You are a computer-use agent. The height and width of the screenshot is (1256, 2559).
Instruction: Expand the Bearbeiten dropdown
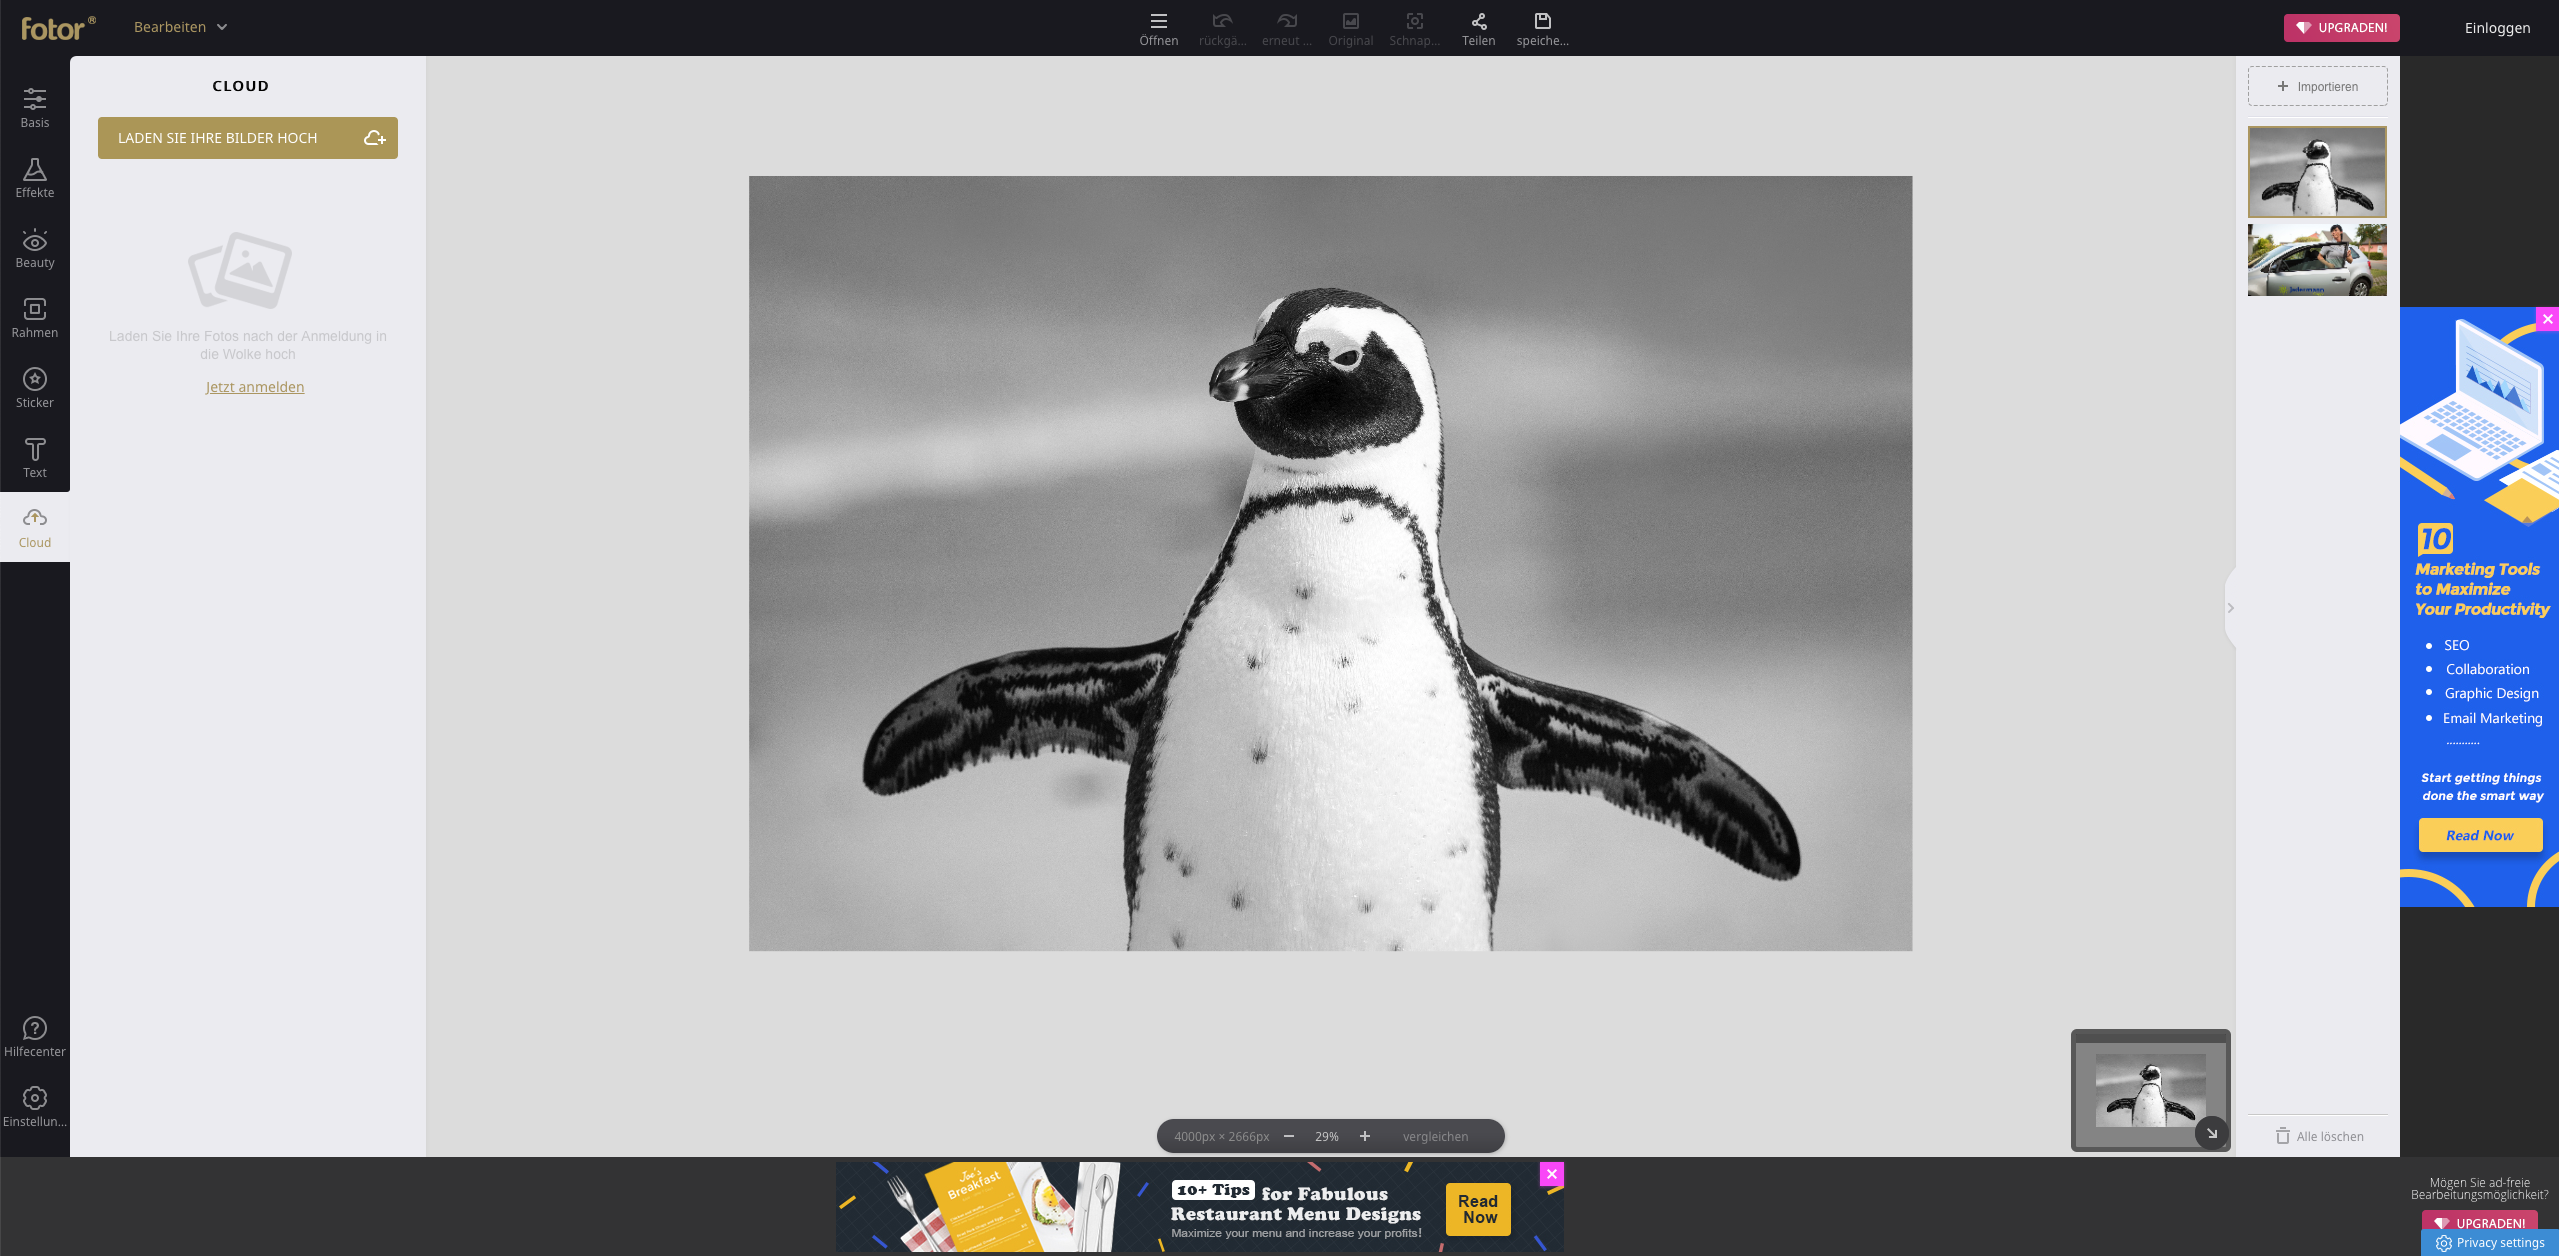click(x=181, y=27)
